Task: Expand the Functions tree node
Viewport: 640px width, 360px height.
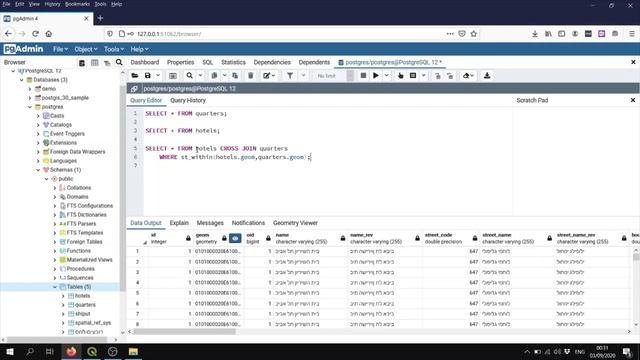Action: coord(55,251)
